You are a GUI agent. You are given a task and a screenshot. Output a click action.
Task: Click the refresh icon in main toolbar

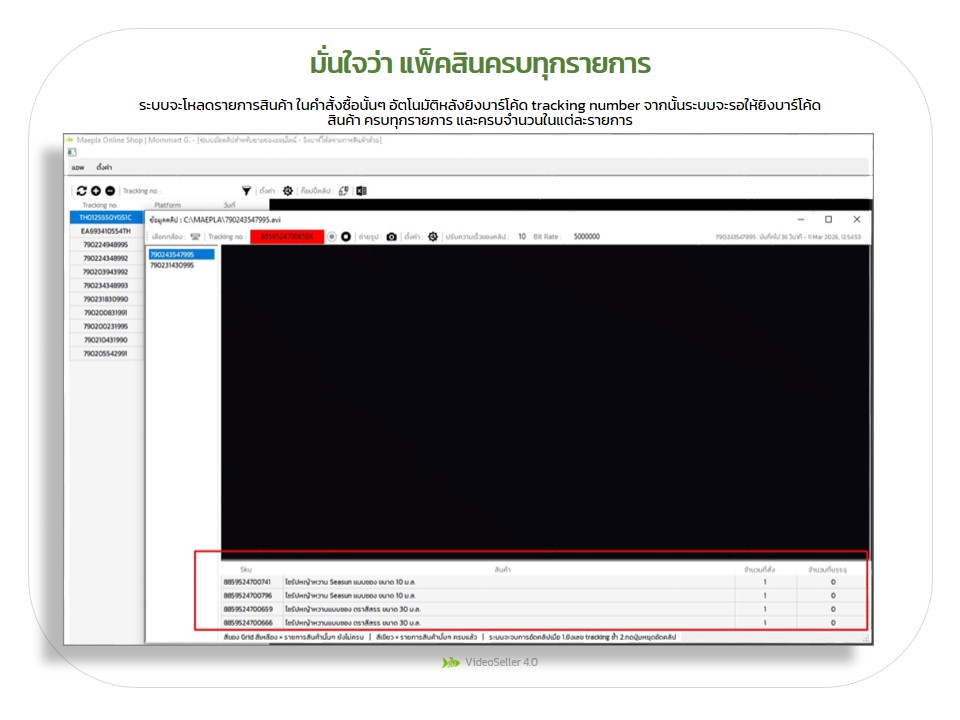click(81, 190)
